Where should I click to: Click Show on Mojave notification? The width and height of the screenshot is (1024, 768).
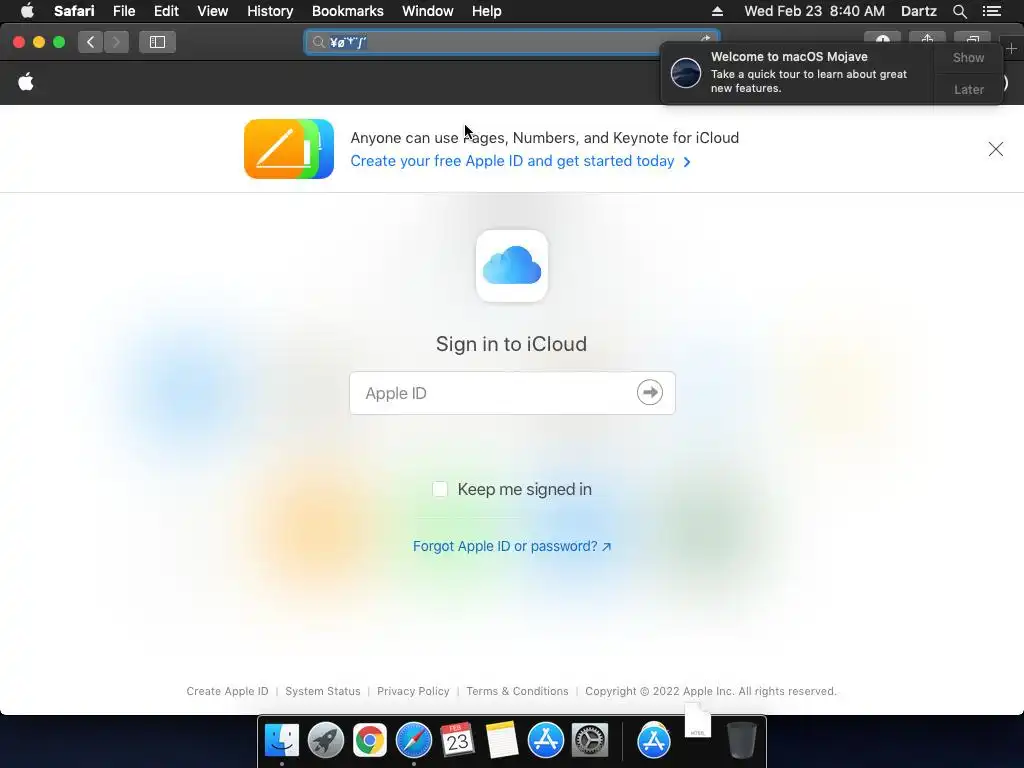tap(968, 57)
